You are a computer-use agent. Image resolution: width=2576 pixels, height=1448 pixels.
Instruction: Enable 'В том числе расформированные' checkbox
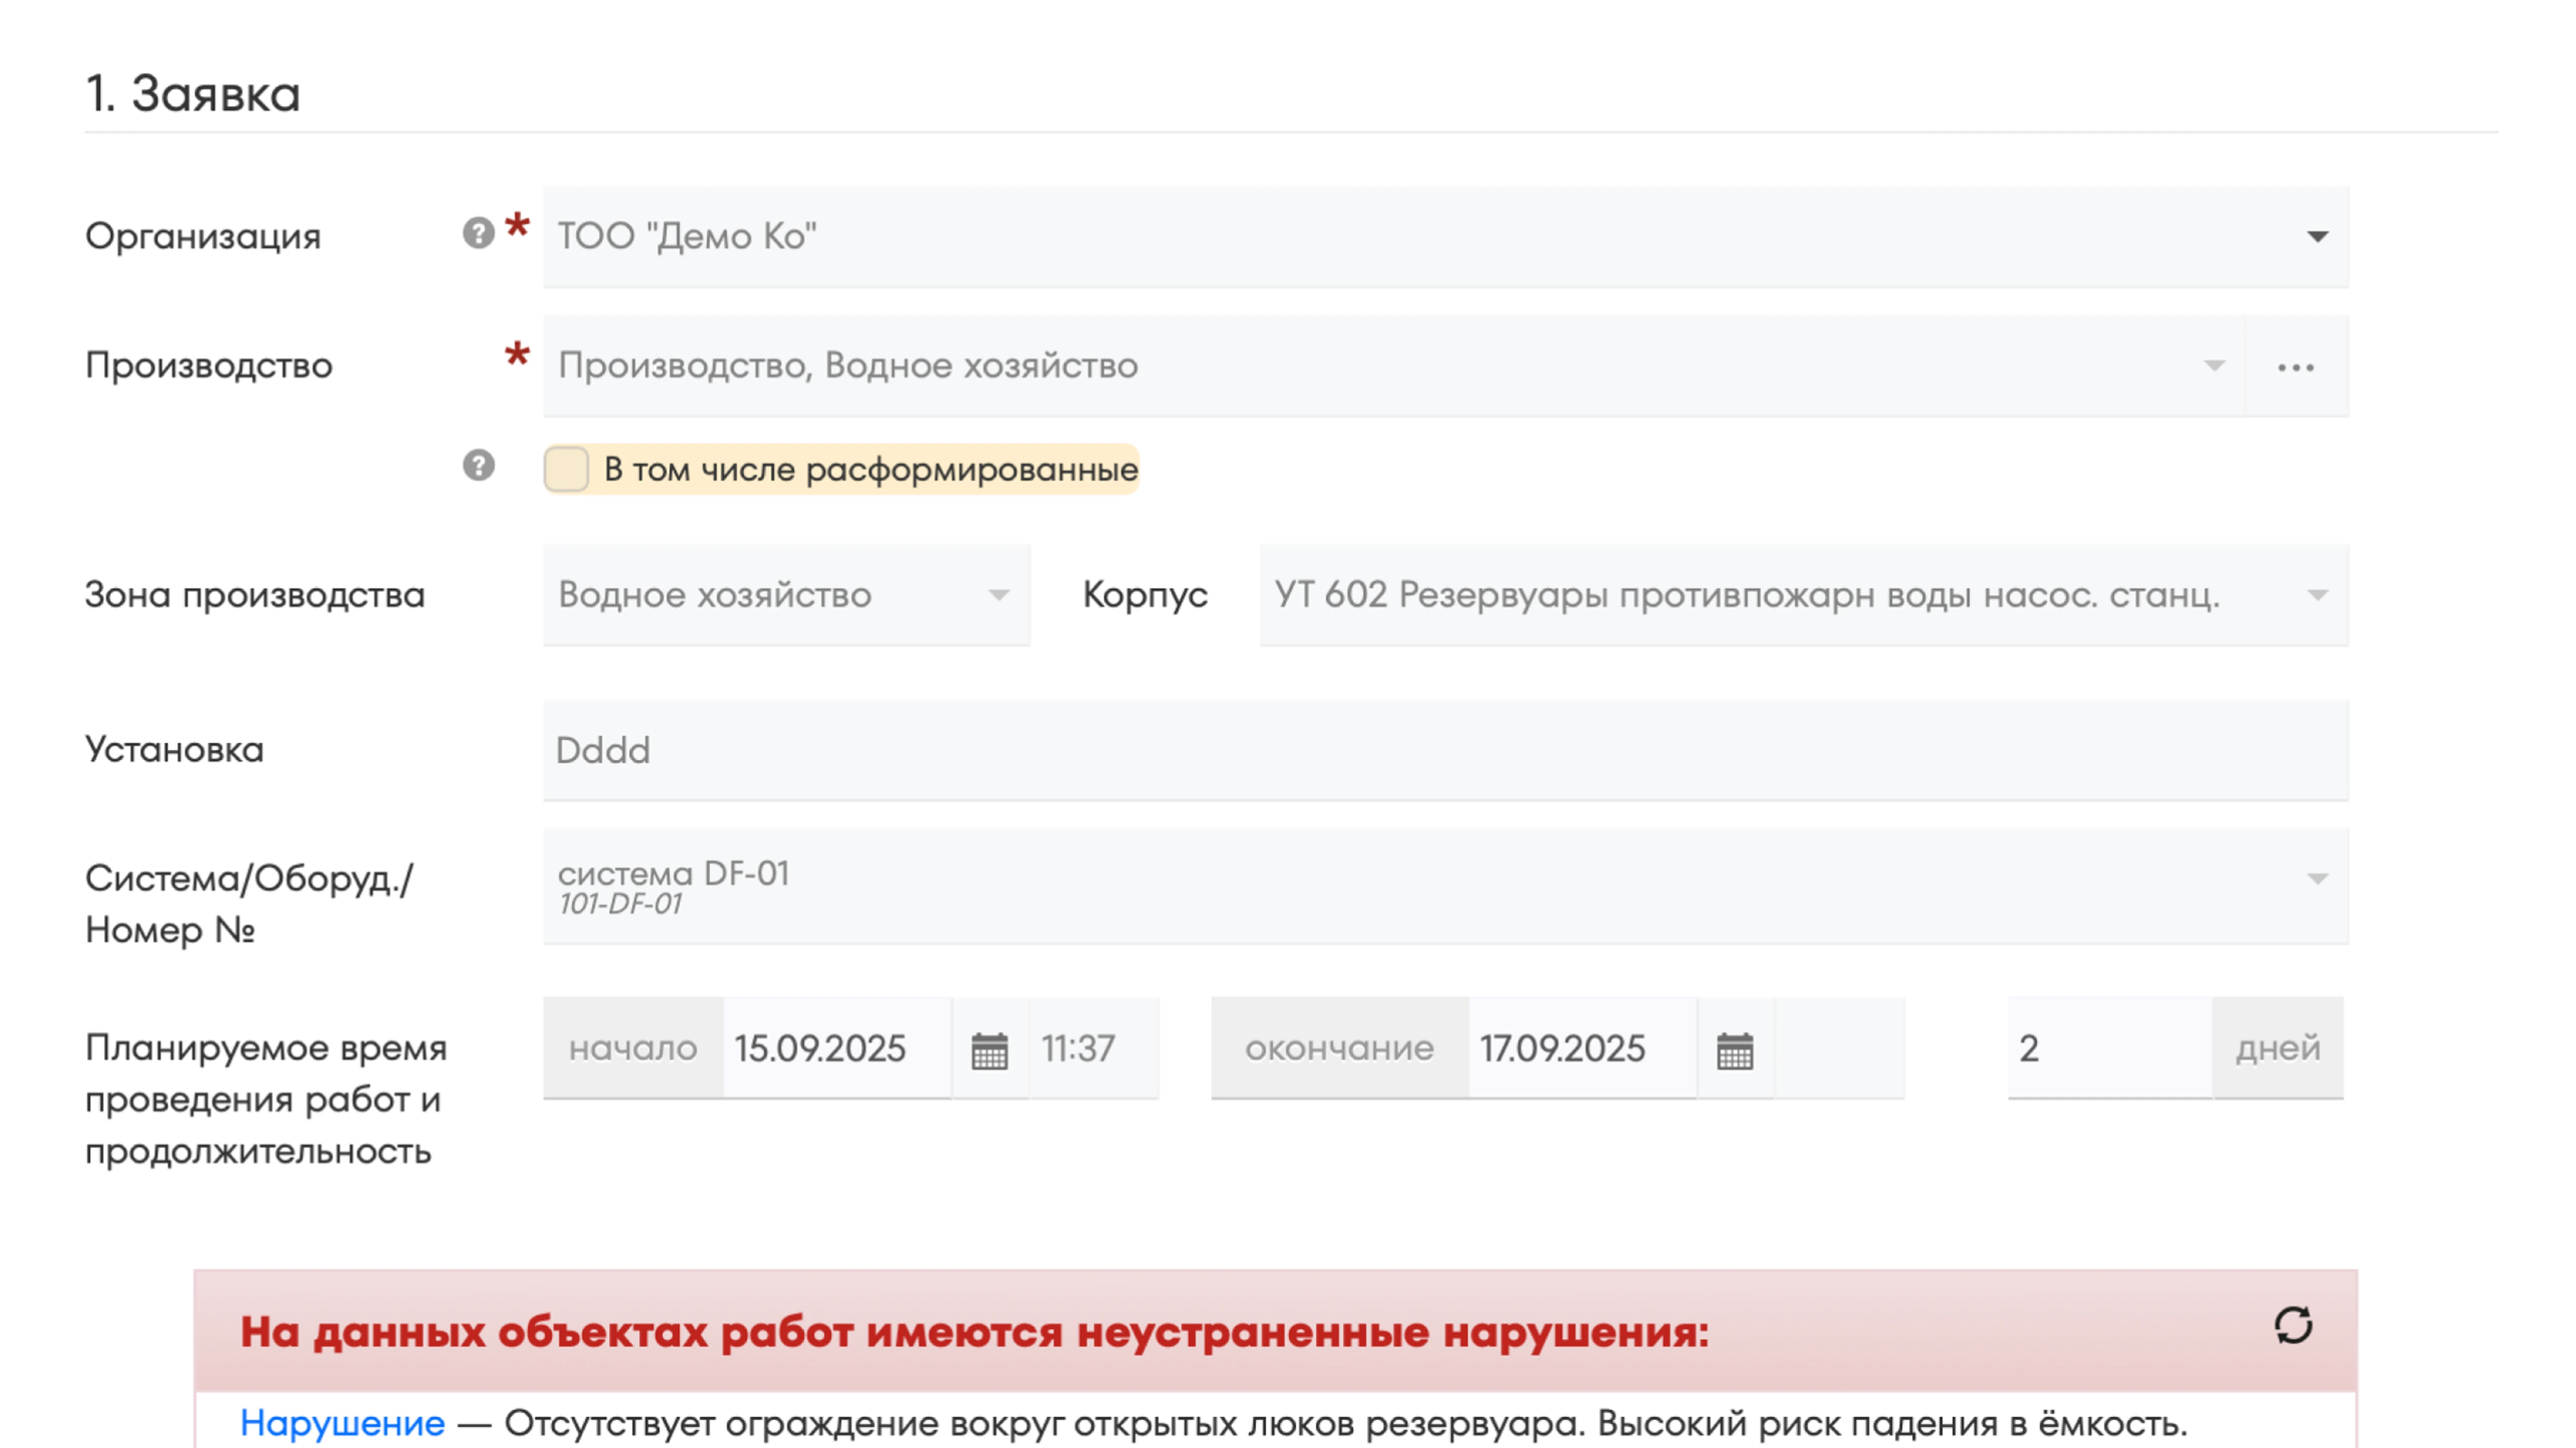click(566, 469)
